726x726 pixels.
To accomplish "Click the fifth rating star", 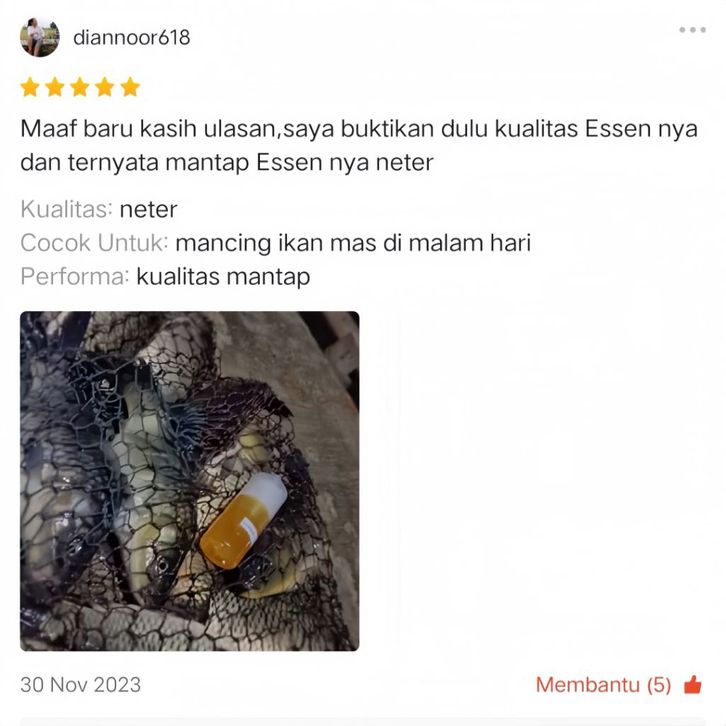I will [x=130, y=87].
